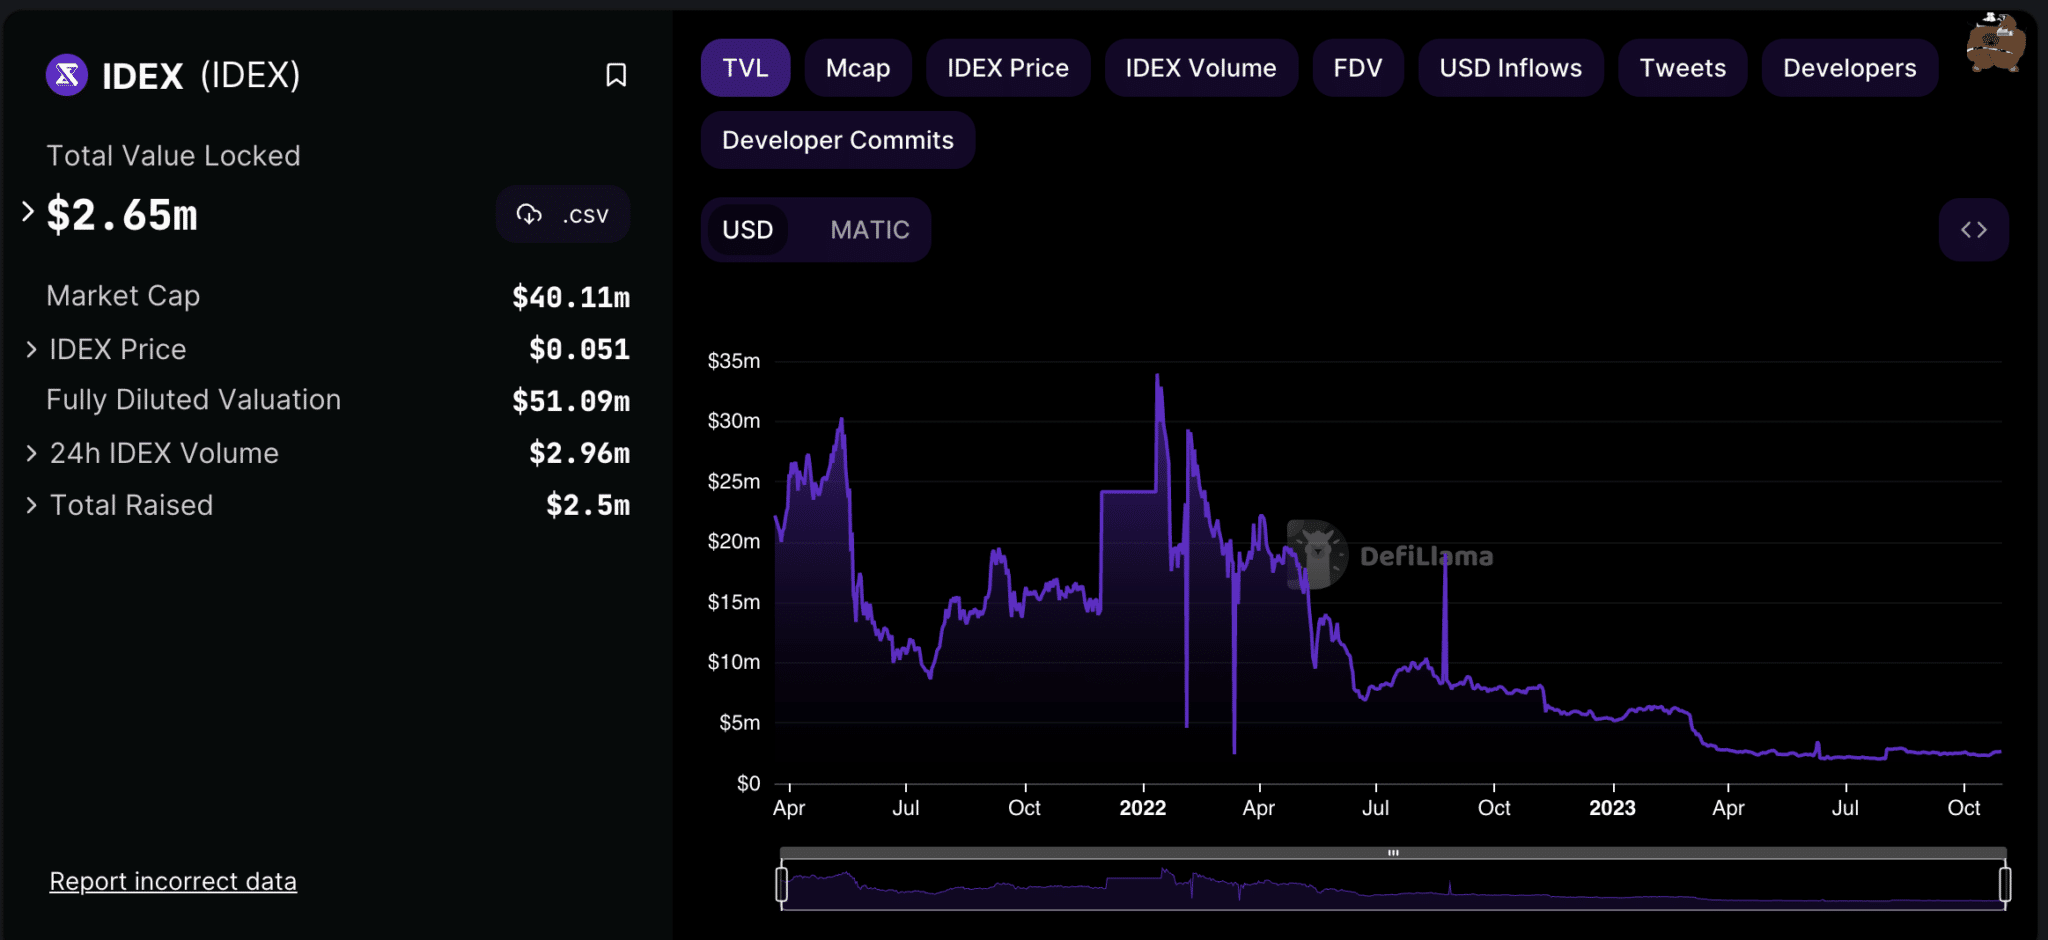Expand the Total Raised section

[30, 505]
